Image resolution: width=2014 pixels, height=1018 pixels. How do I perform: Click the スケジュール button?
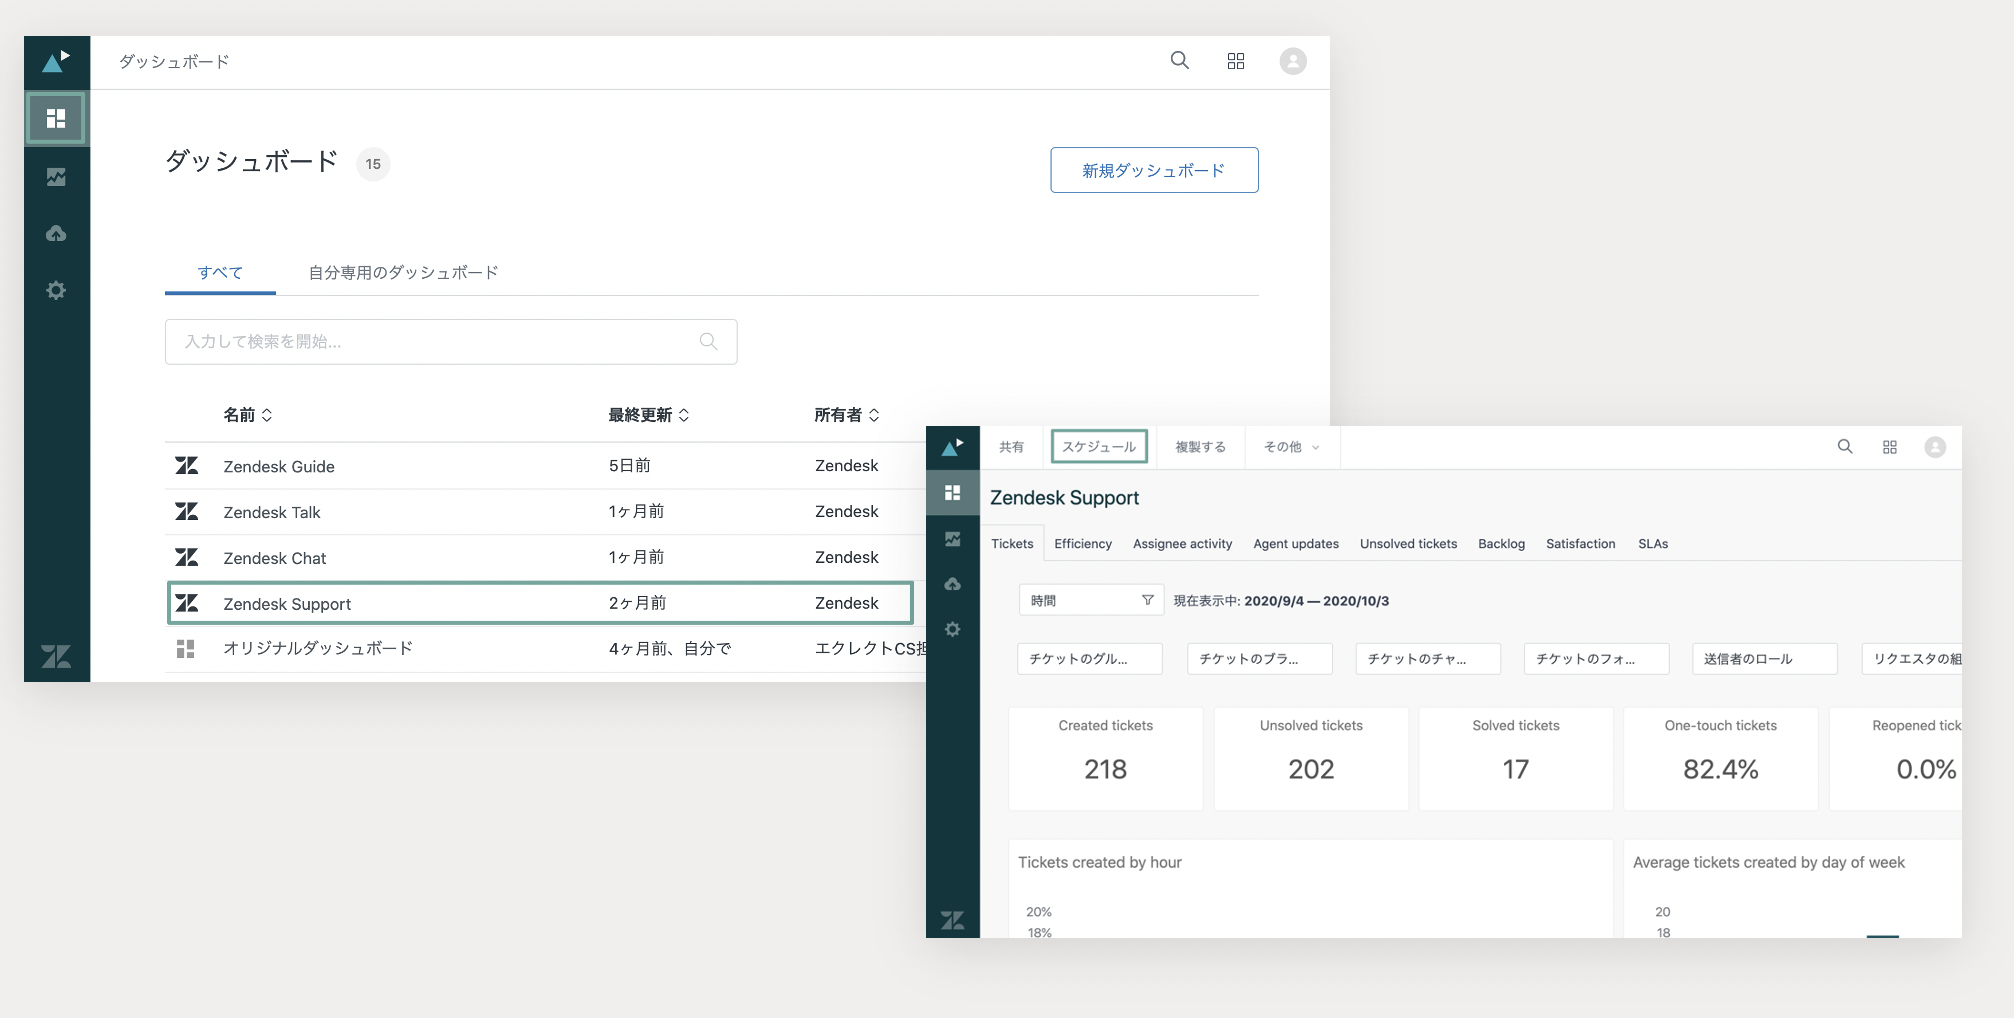pos(1099,446)
